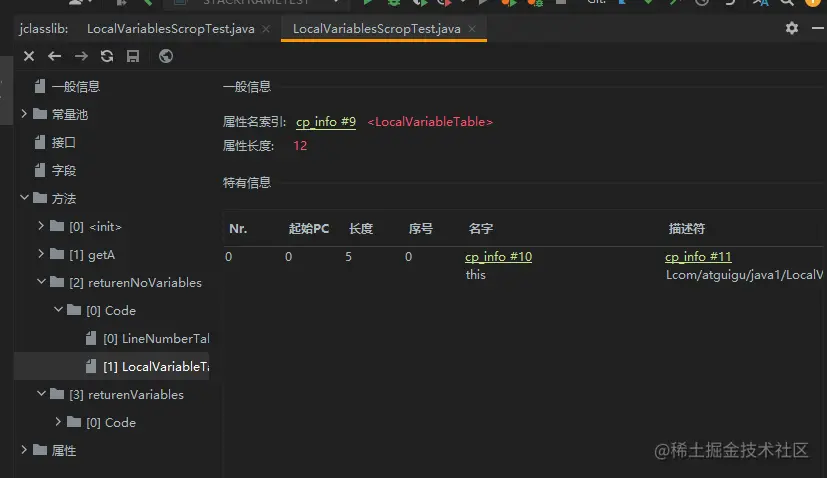Click folder icon beside [2] returenNoVariables

coord(57,282)
